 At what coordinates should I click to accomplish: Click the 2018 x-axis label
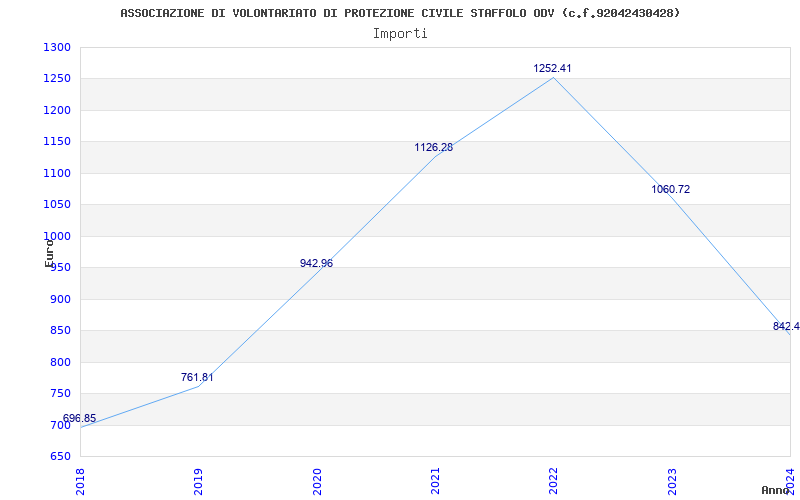81,482
